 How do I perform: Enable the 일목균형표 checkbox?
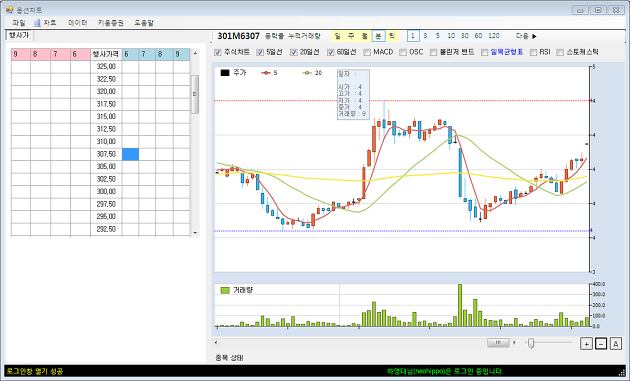[x=485, y=52]
